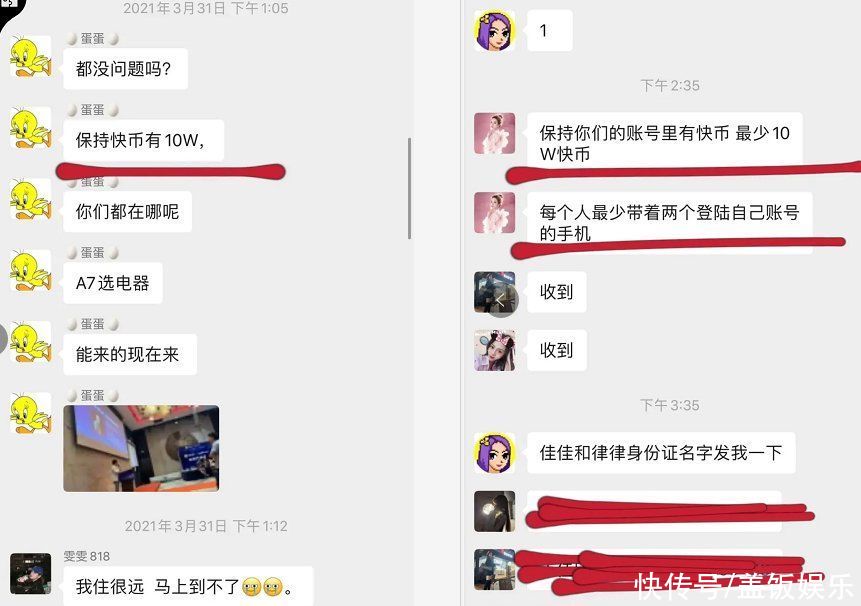Viewport: 861px width, 606px height.
Task: Click the pink dress avatar beside 保持你们的账号里有快币
Action: click(495, 133)
